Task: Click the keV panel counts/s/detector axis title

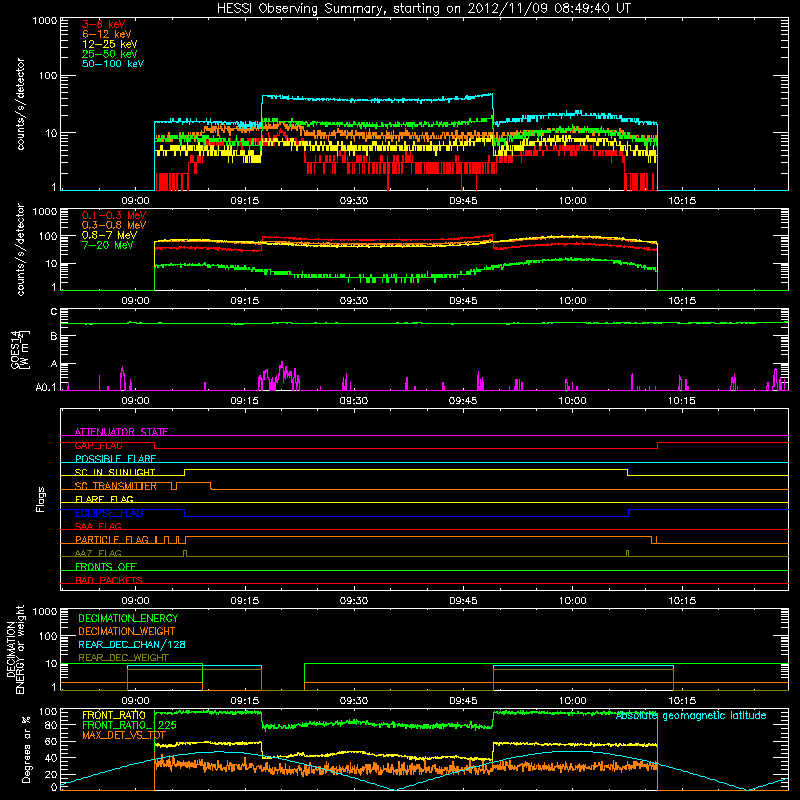Action: click(20, 104)
